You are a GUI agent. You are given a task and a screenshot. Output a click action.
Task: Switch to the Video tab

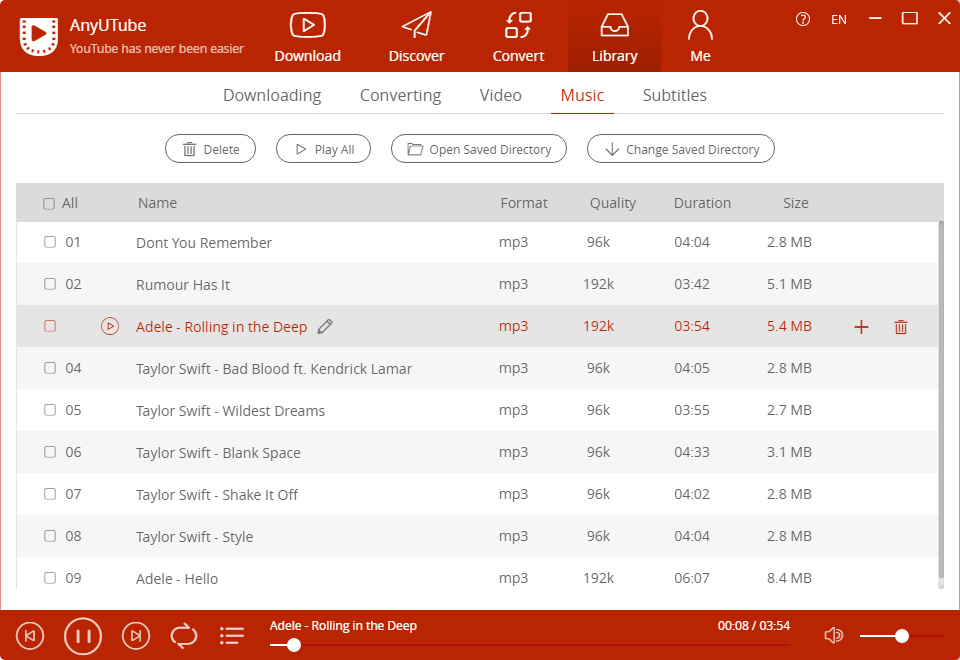500,96
